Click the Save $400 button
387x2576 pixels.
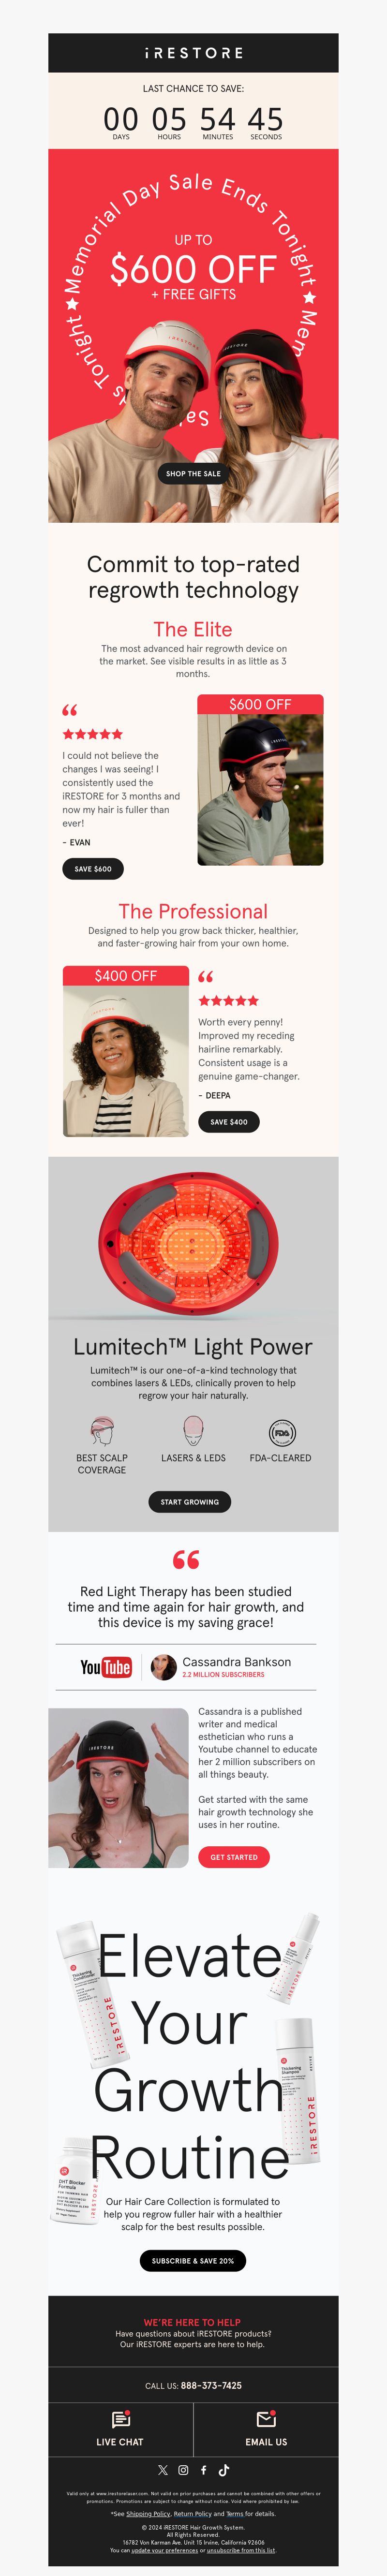pos(229,1122)
